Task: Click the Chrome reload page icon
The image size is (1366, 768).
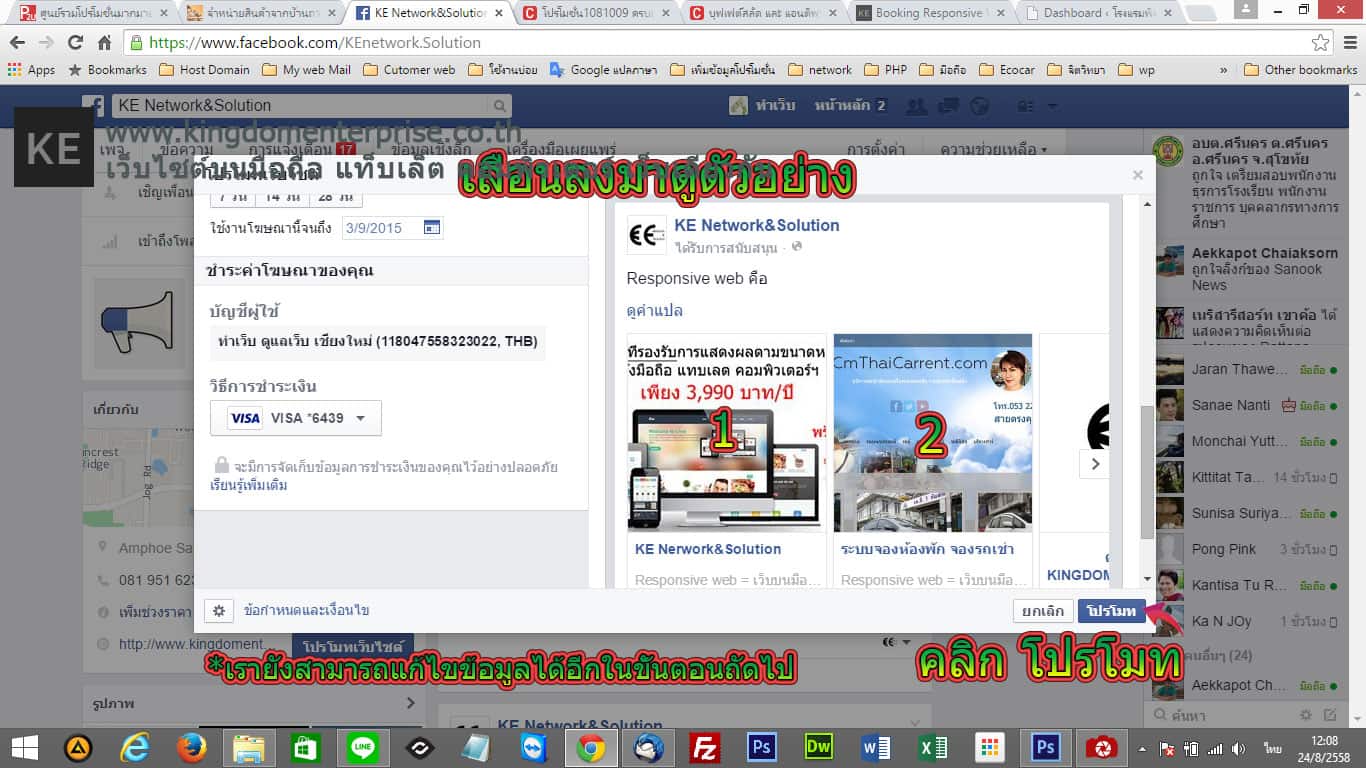Action: click(x=75, y=43)
